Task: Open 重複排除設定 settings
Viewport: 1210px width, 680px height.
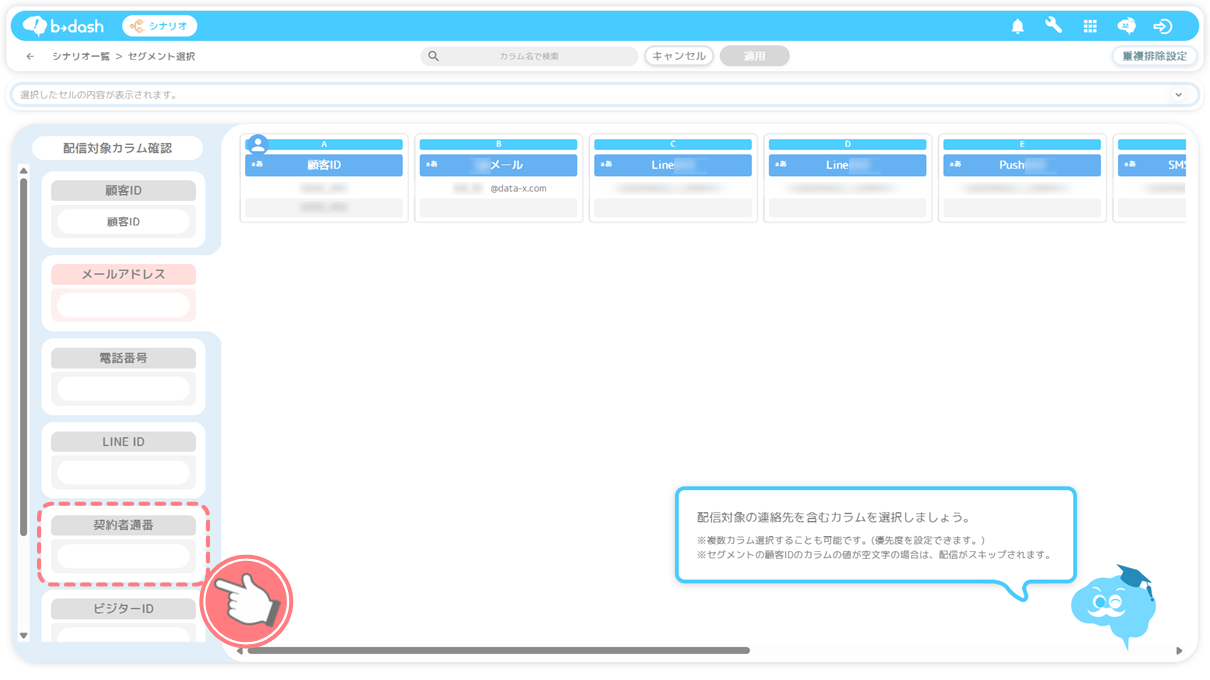Action: pyautogui.click(x=1154, y=57)
